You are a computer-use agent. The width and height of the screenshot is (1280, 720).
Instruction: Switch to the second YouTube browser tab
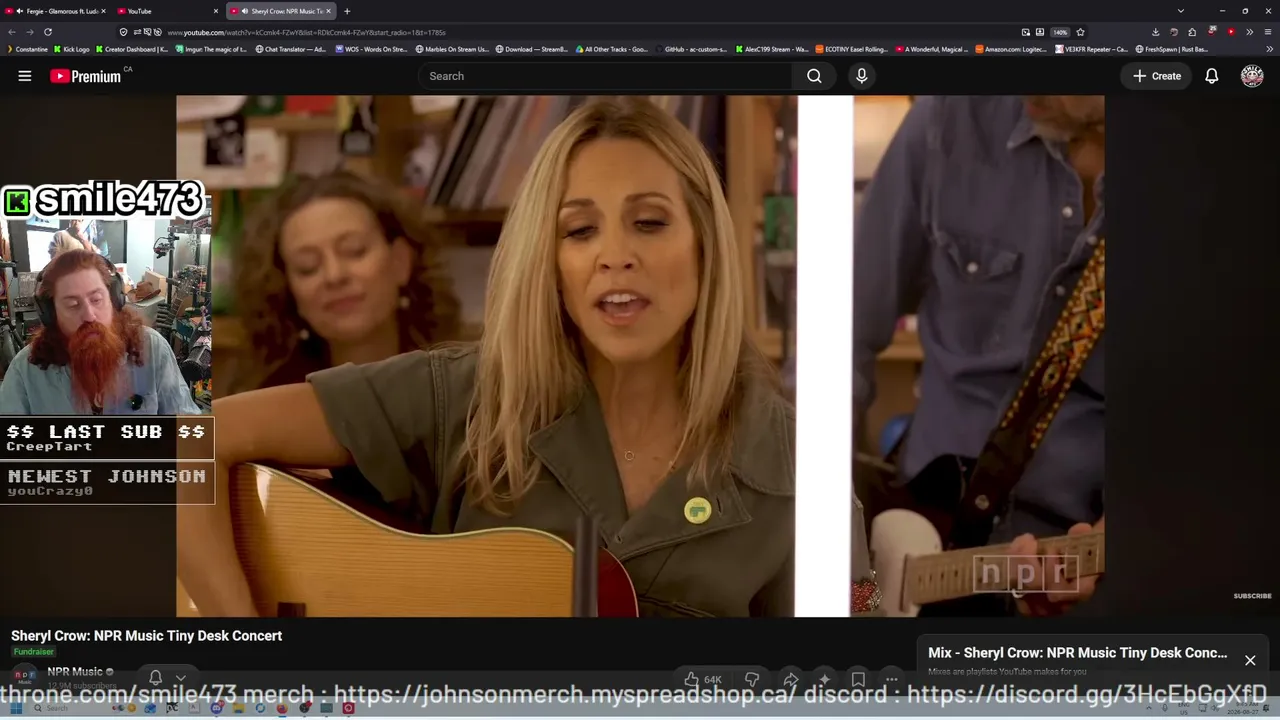pos(166,11)
